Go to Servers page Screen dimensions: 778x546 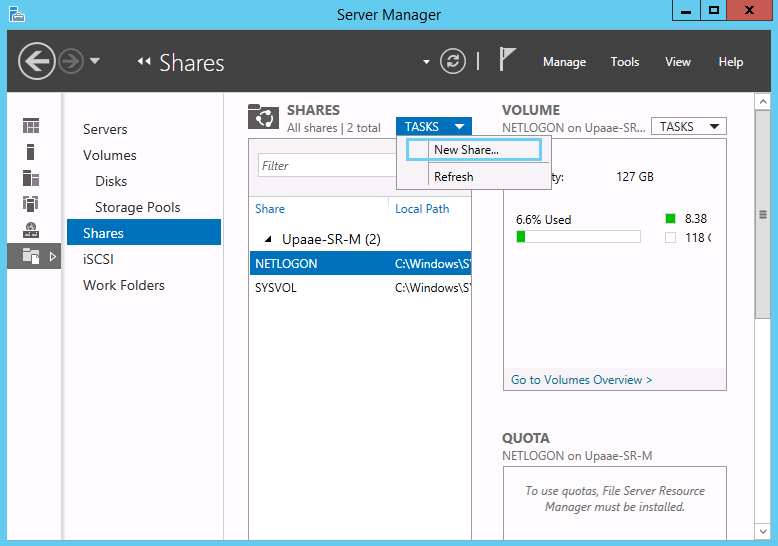click(105, 130)
